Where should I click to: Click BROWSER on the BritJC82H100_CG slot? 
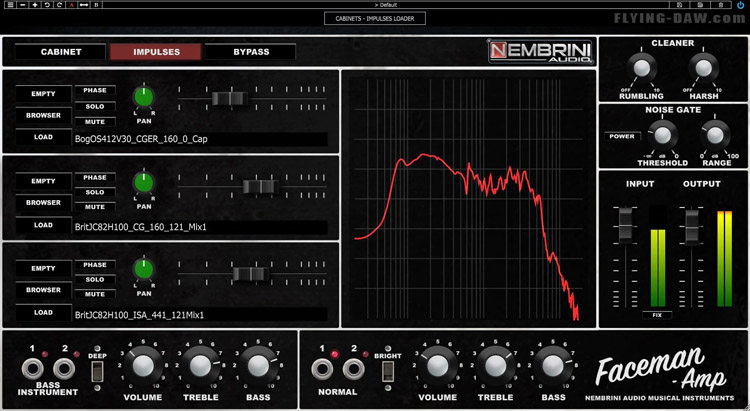click(x=44, y=202)
